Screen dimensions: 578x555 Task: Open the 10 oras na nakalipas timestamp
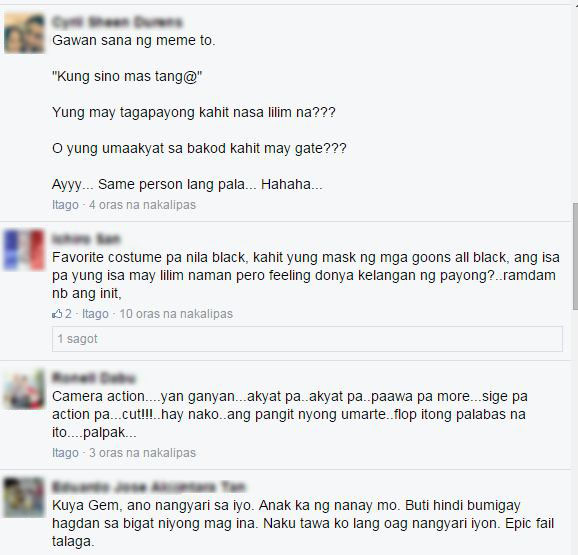coord(176,314)
